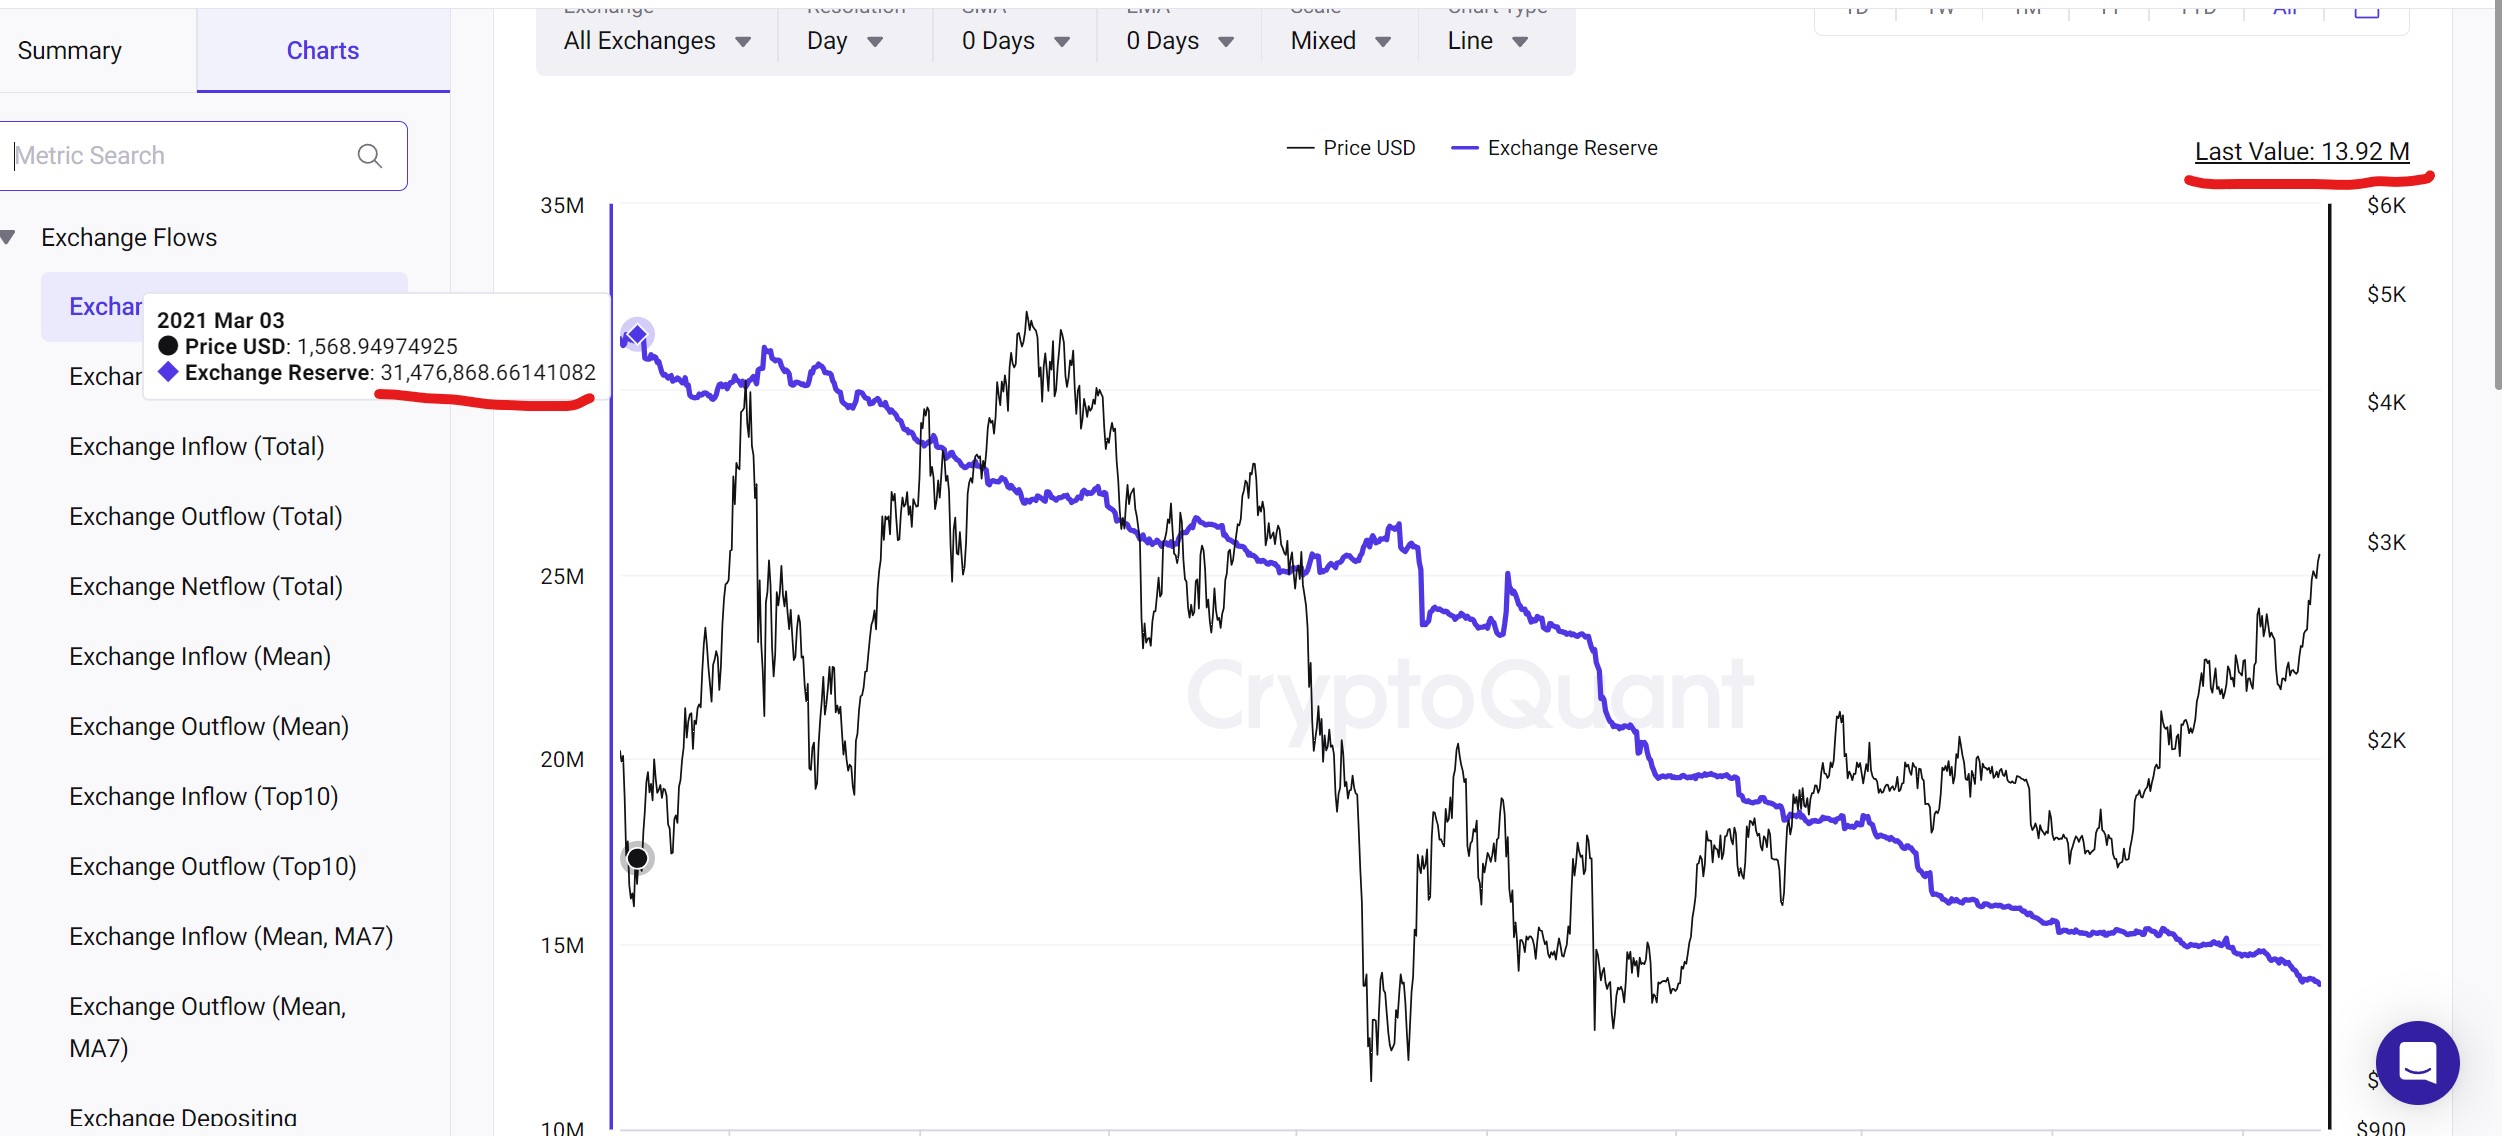Focus the Metric Search input field
Screen dimensions: 2502x1136
click(x=180, y=156)
